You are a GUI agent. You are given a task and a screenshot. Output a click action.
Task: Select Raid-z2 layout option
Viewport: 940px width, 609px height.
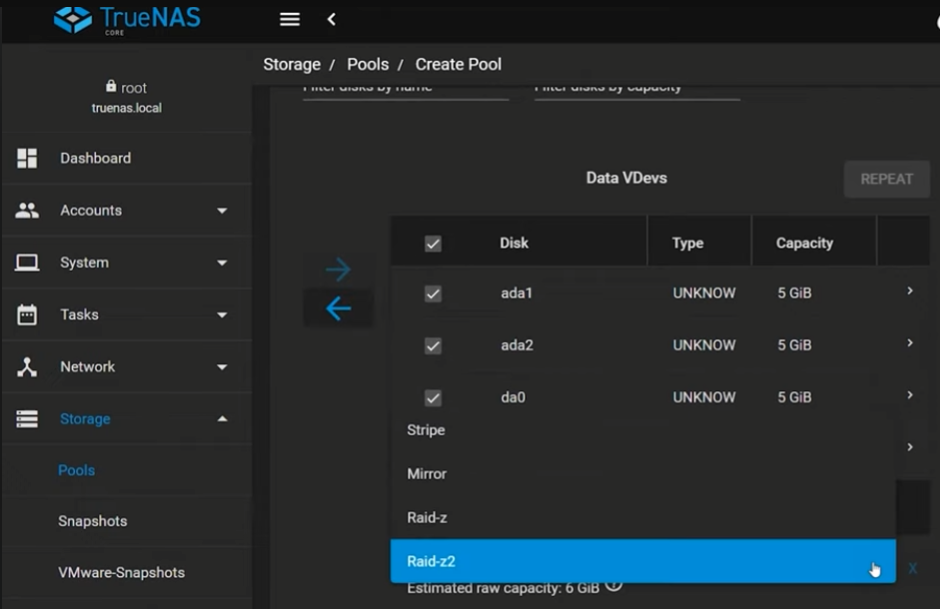643,561
